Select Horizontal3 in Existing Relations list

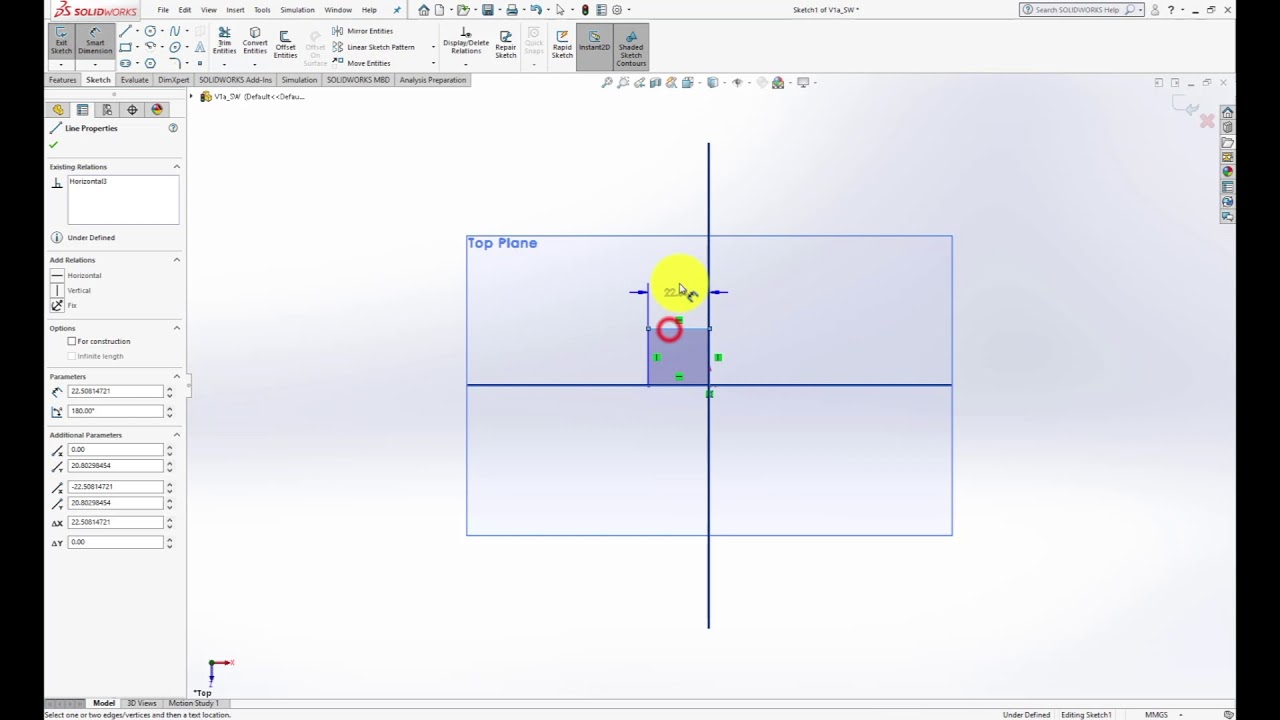coord(88,182)
